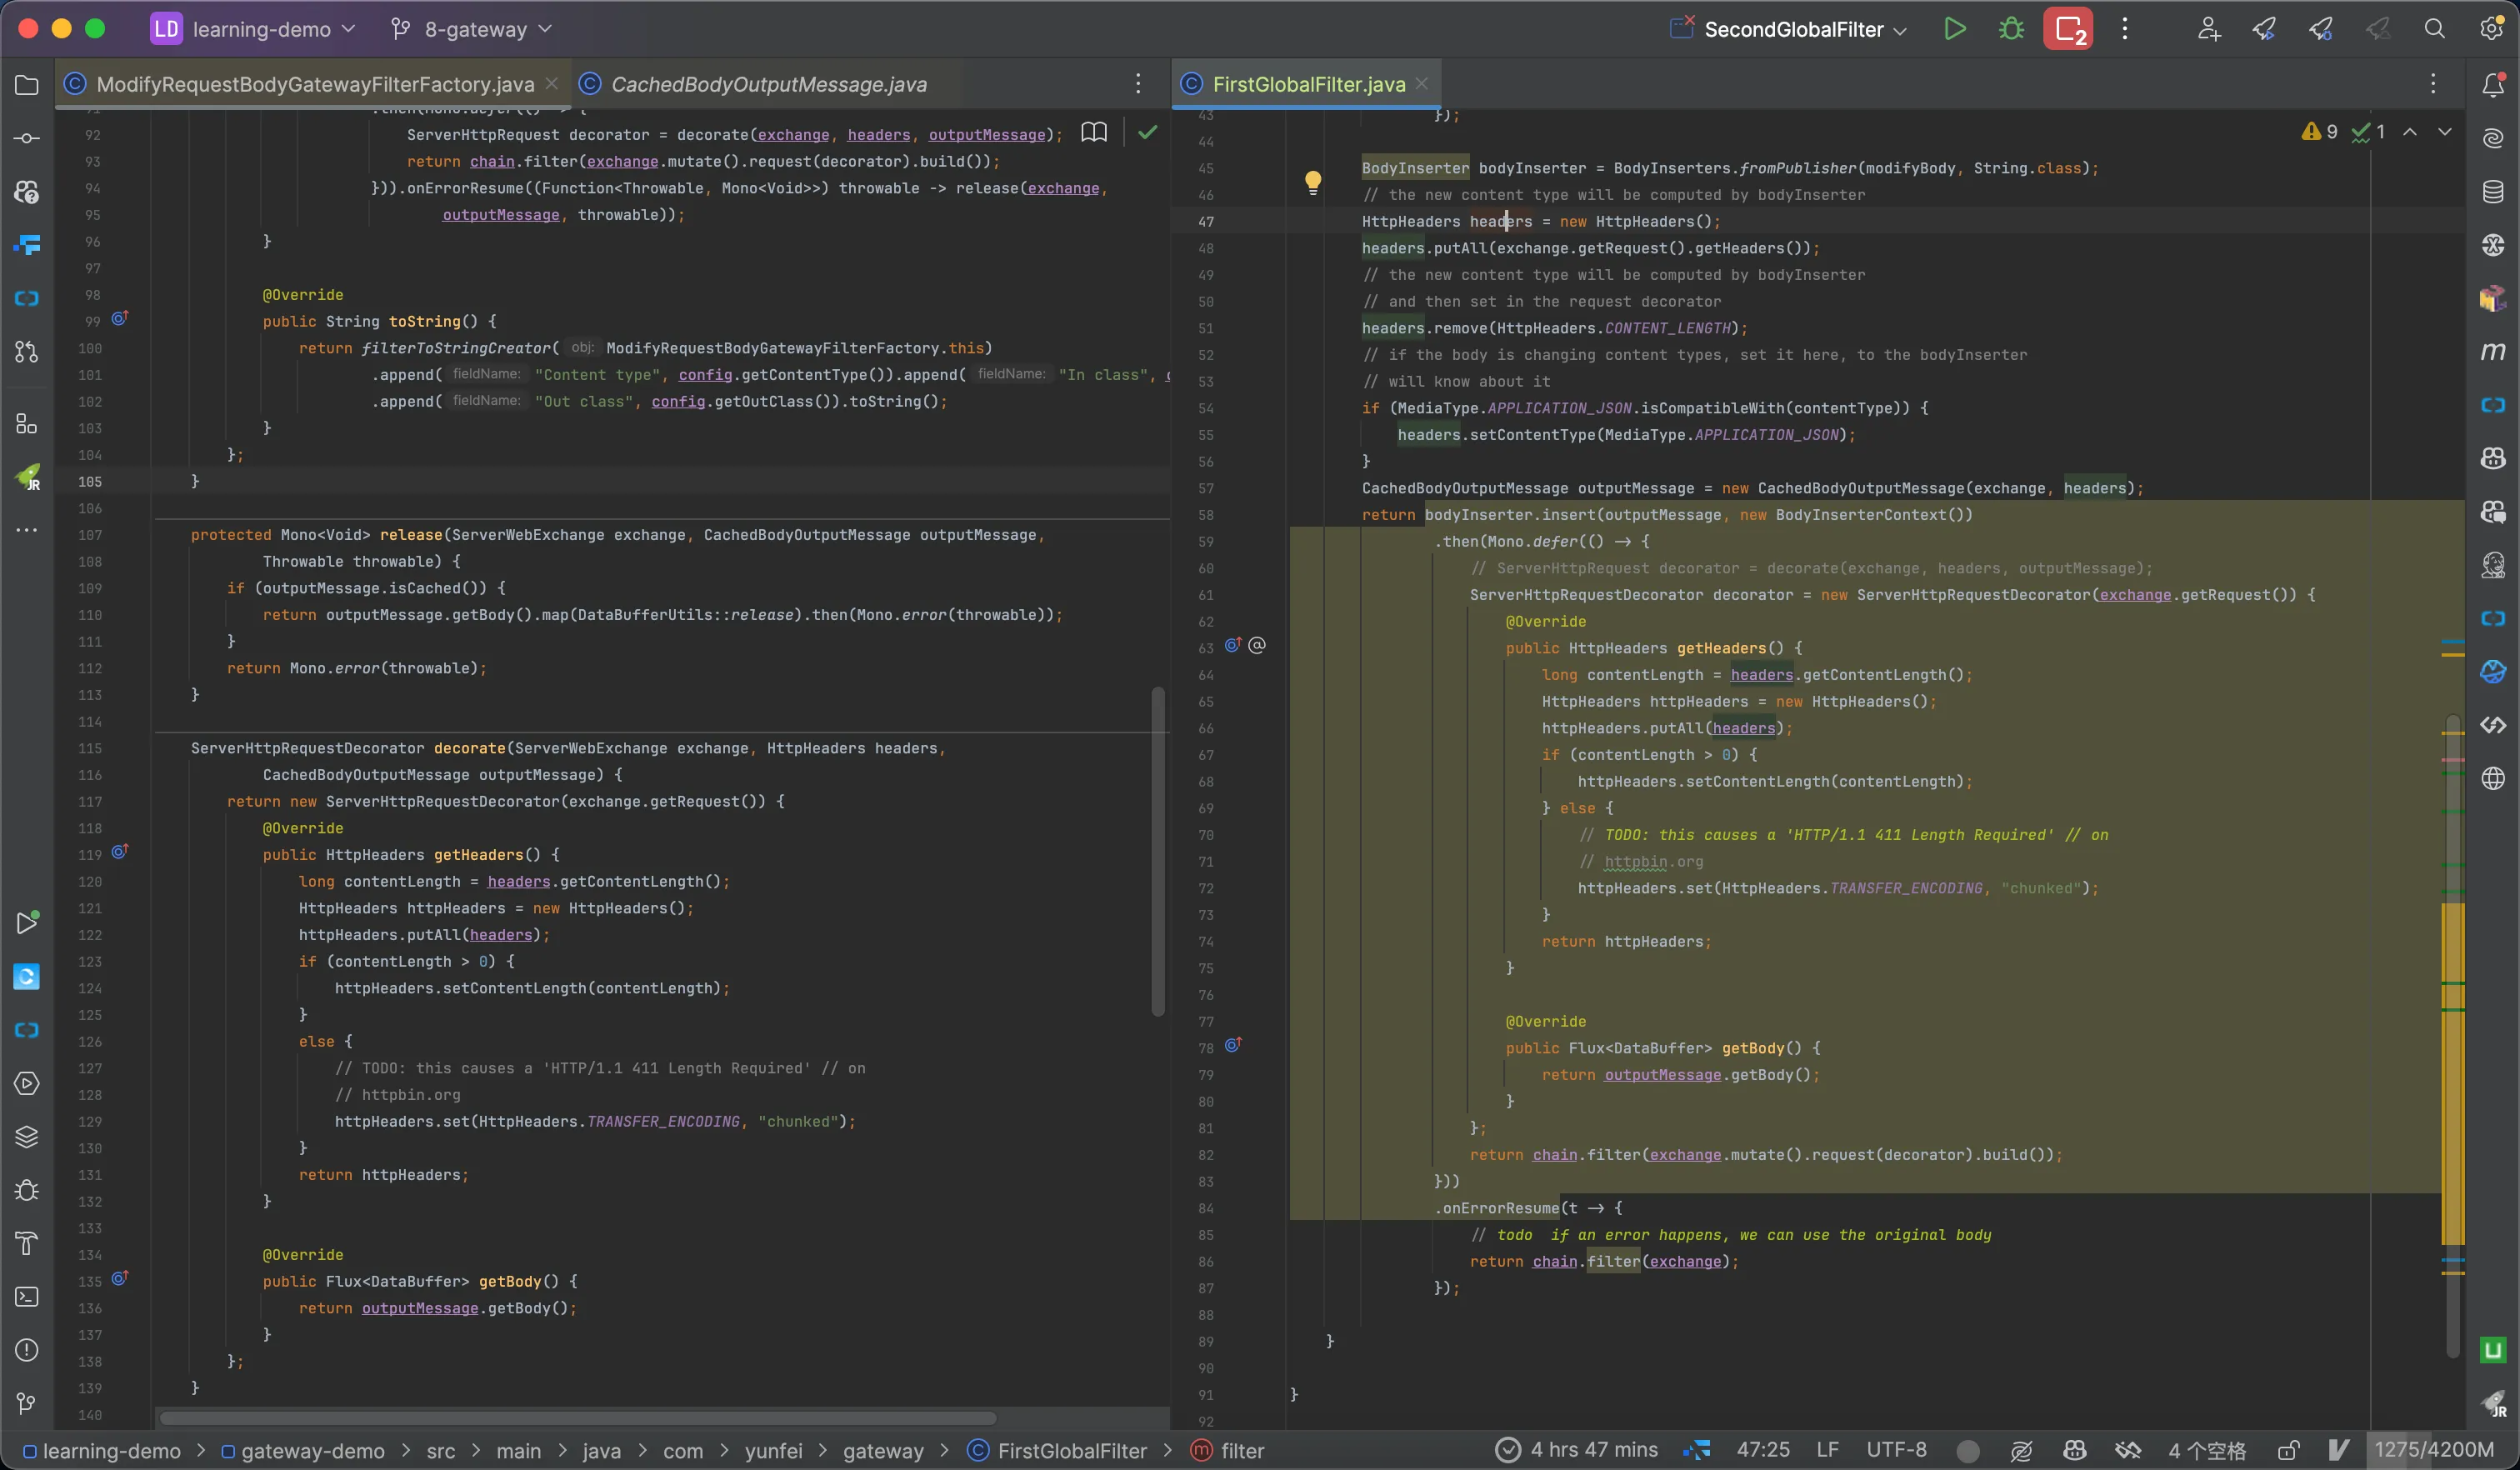Open the Commit tool window icon
This screenshot has width=2520, height=1470.
[x=27, y=138]
